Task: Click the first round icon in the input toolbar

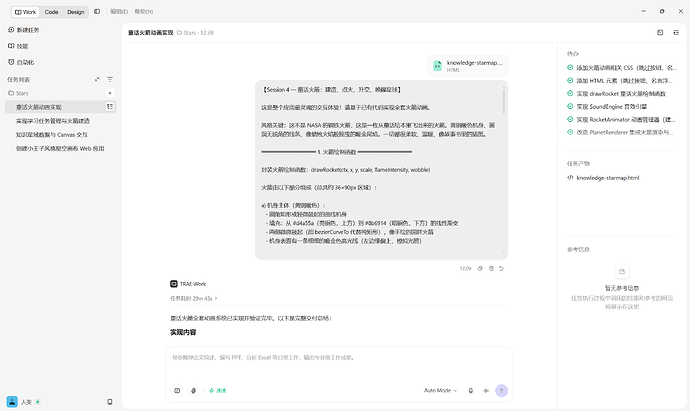Action: pyautogui.click(x=177, y=390)
